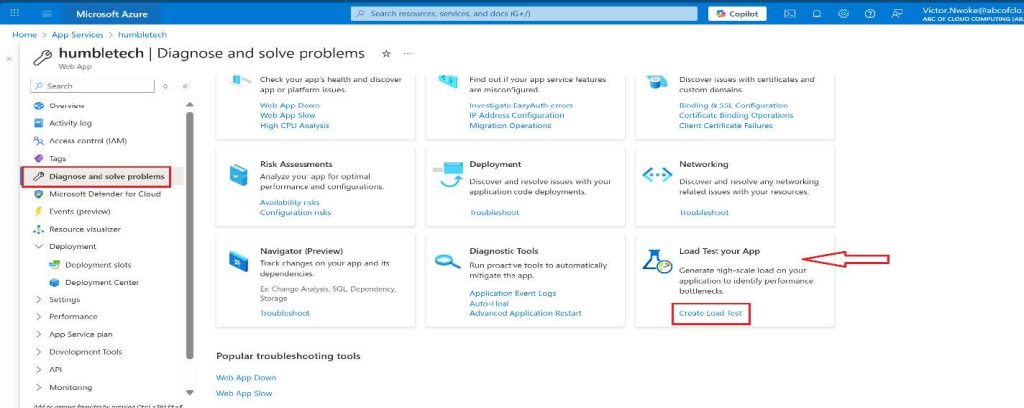Open portal settings gear icon
Screen dimensions: 1024x408
843,14
